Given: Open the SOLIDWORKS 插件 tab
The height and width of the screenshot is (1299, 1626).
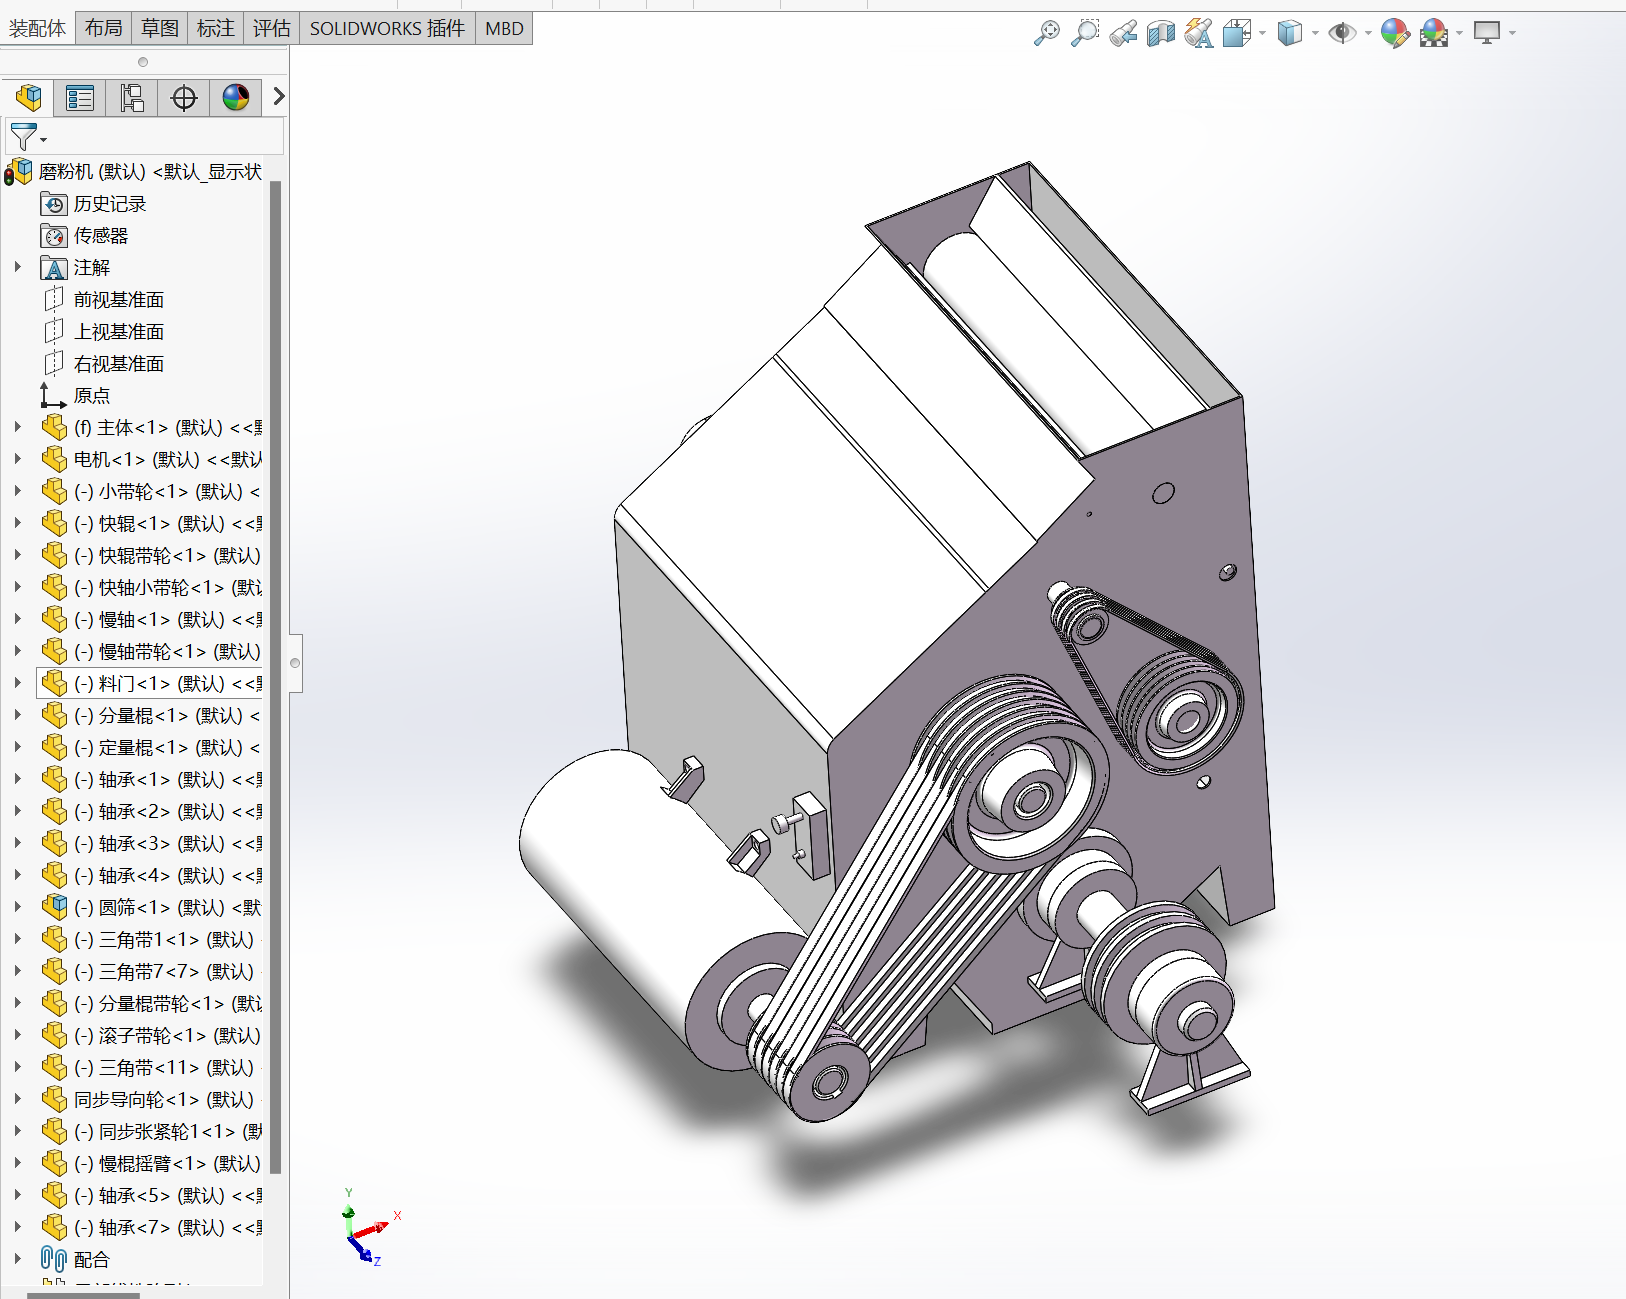Looking at the screenshot, I should pos(387,28).
